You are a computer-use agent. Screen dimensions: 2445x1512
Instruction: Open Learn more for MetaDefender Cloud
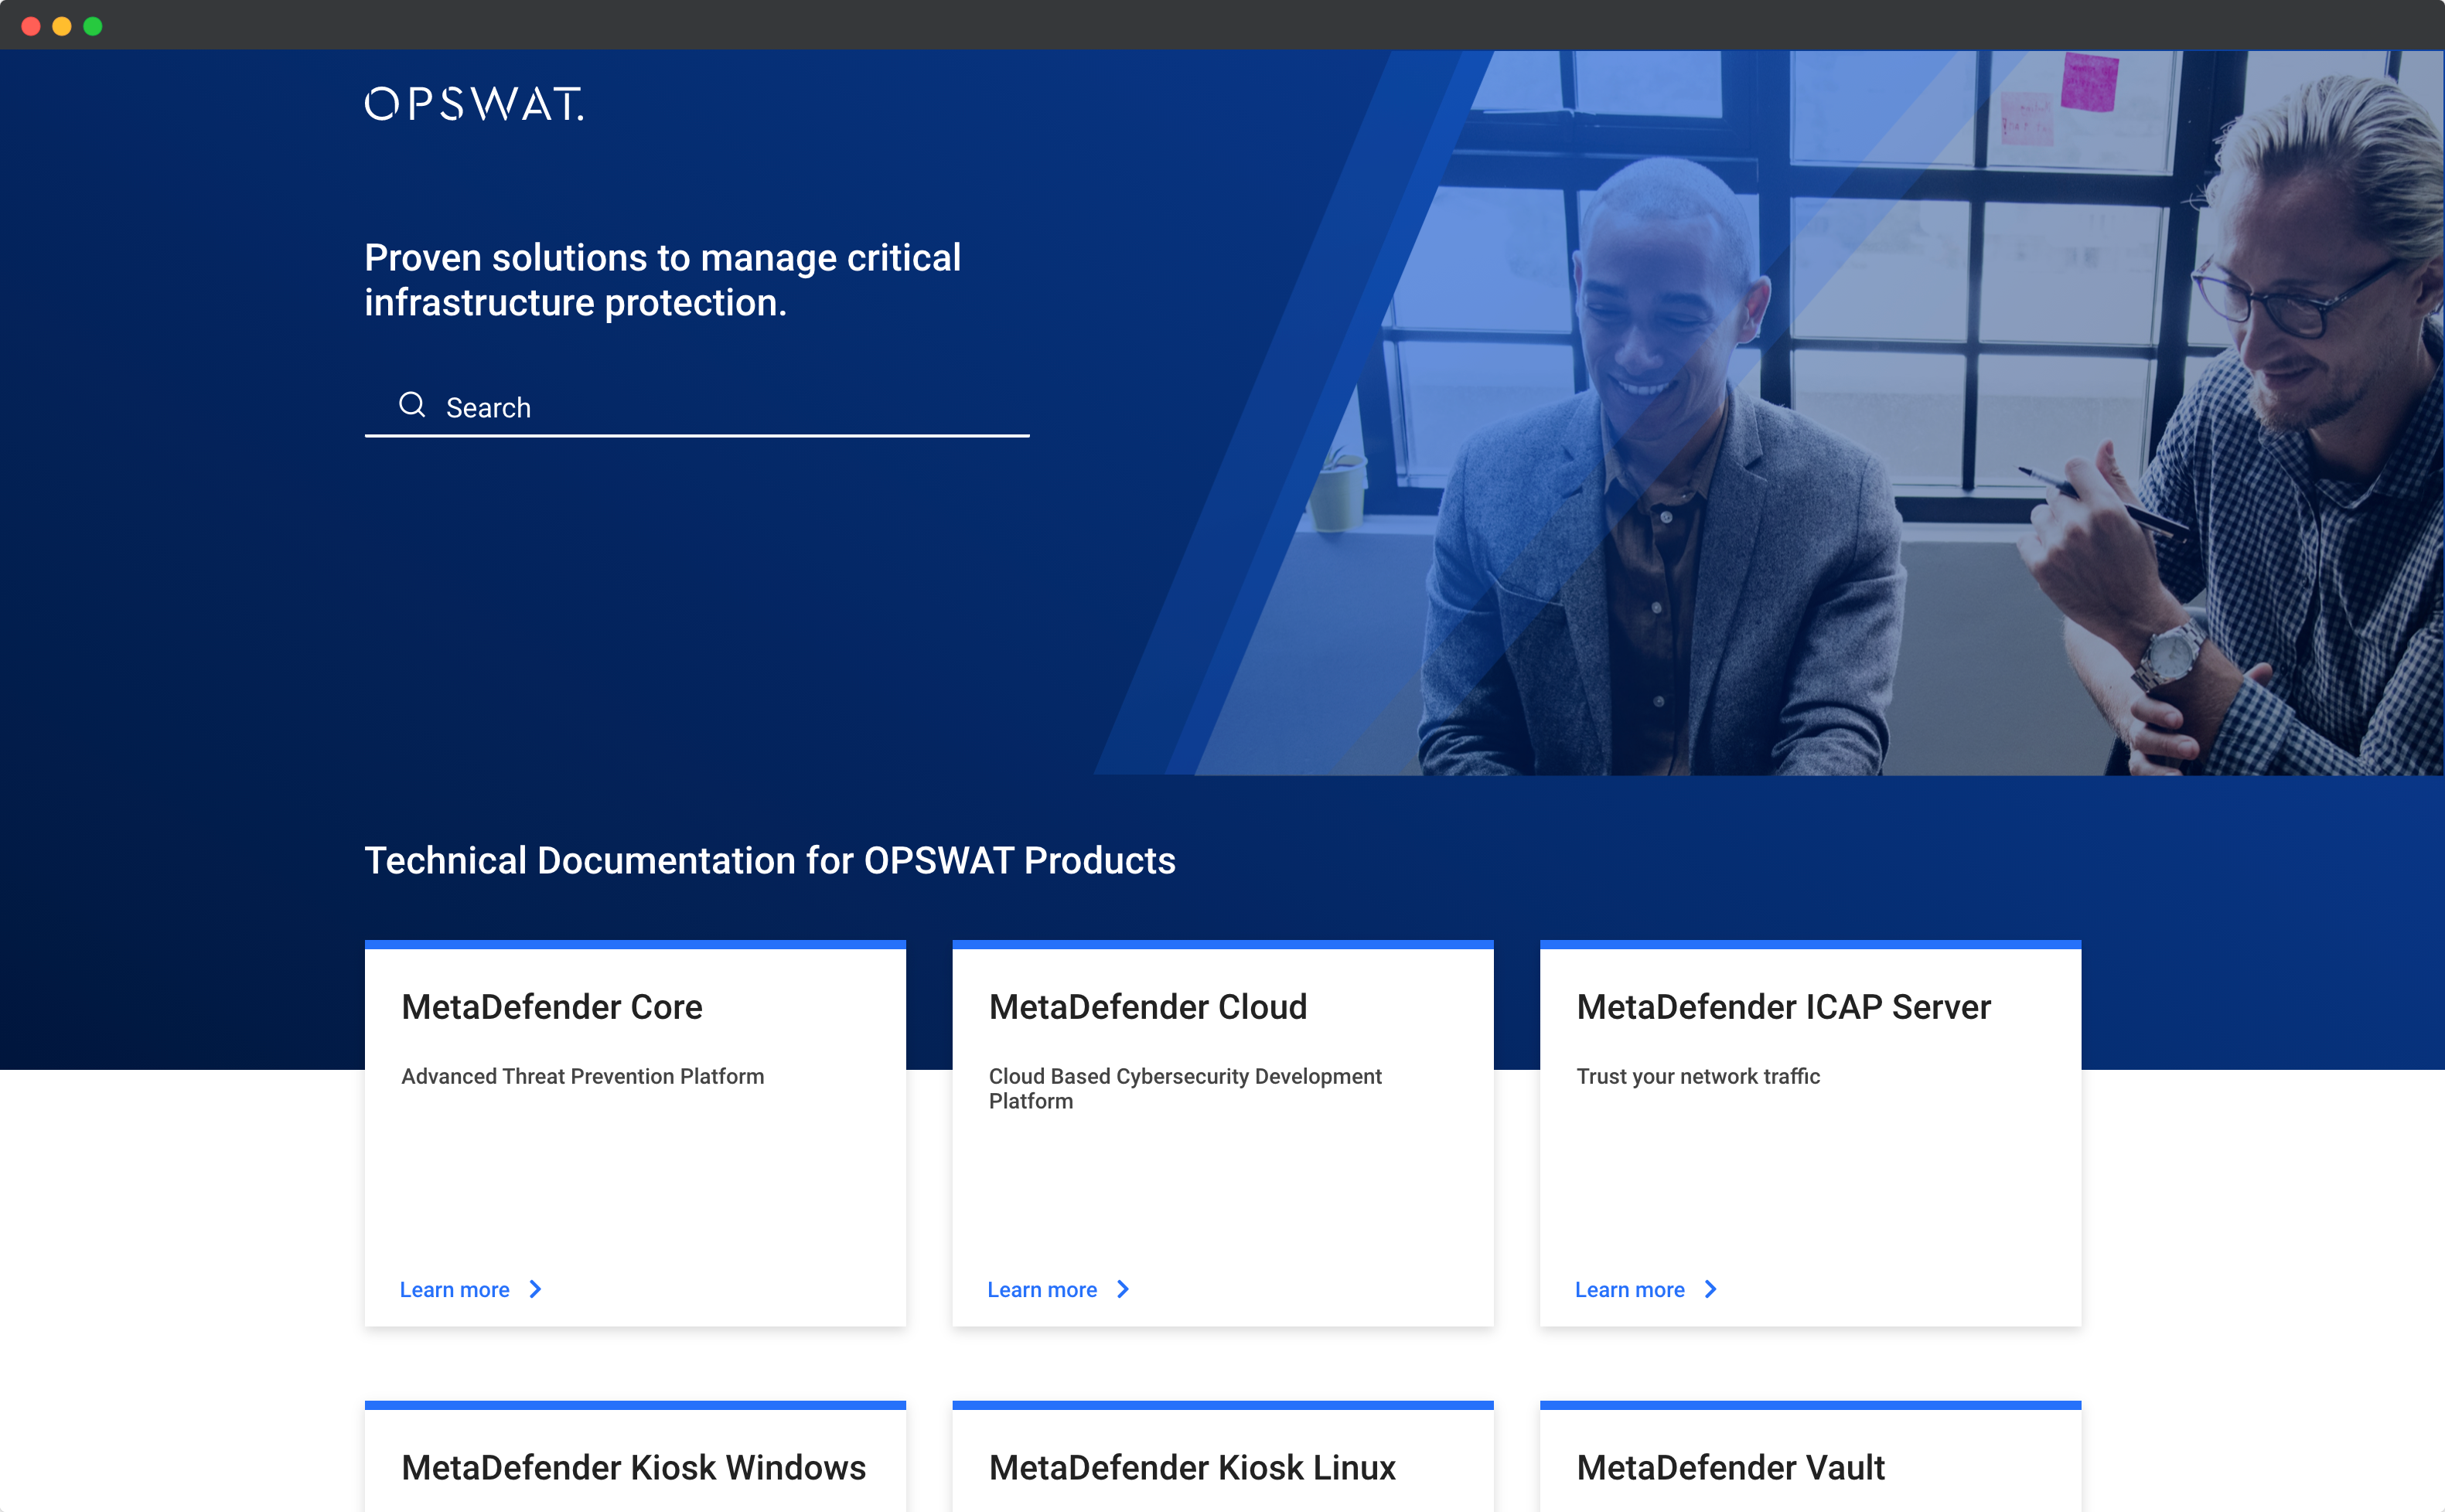(1042, 1290)
